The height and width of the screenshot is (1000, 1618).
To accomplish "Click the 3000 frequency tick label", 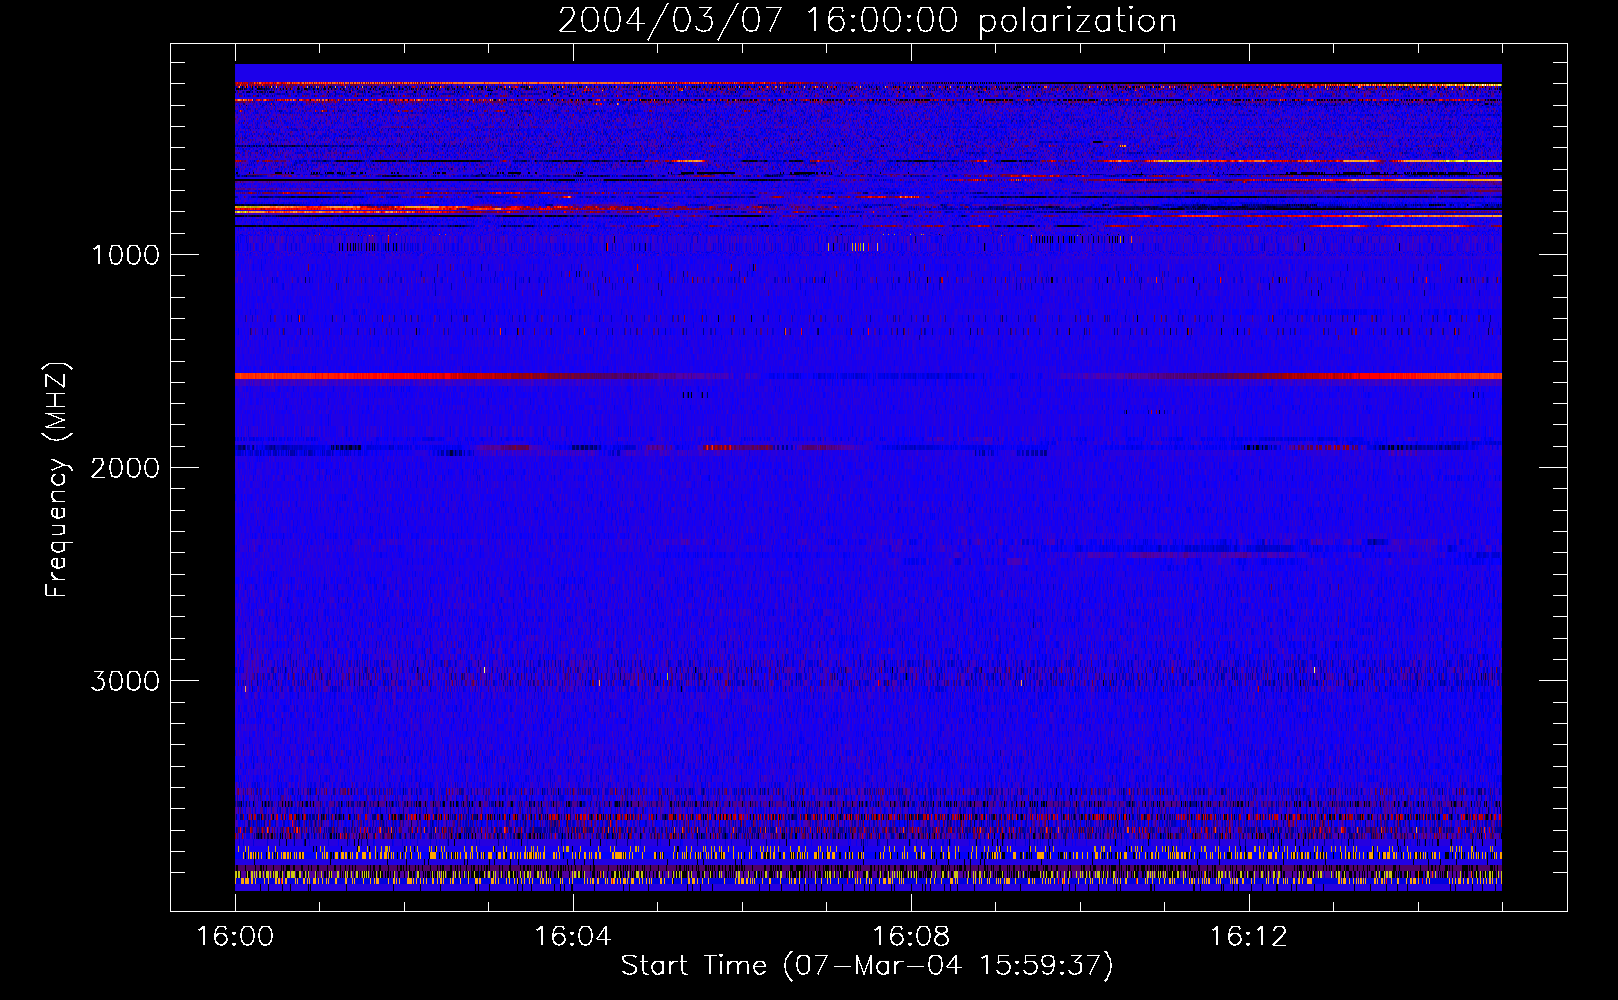I will point(125,681).
